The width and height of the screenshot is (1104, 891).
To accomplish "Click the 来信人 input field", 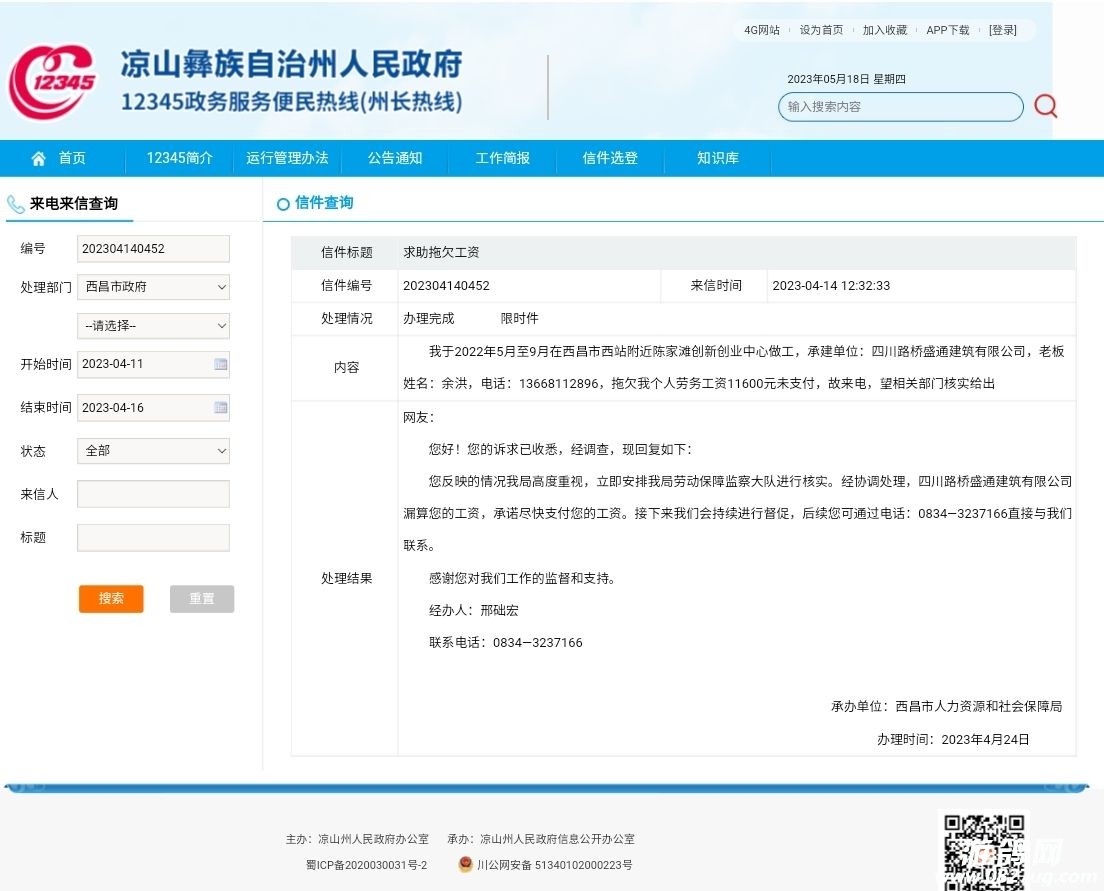I will (153, 494).
